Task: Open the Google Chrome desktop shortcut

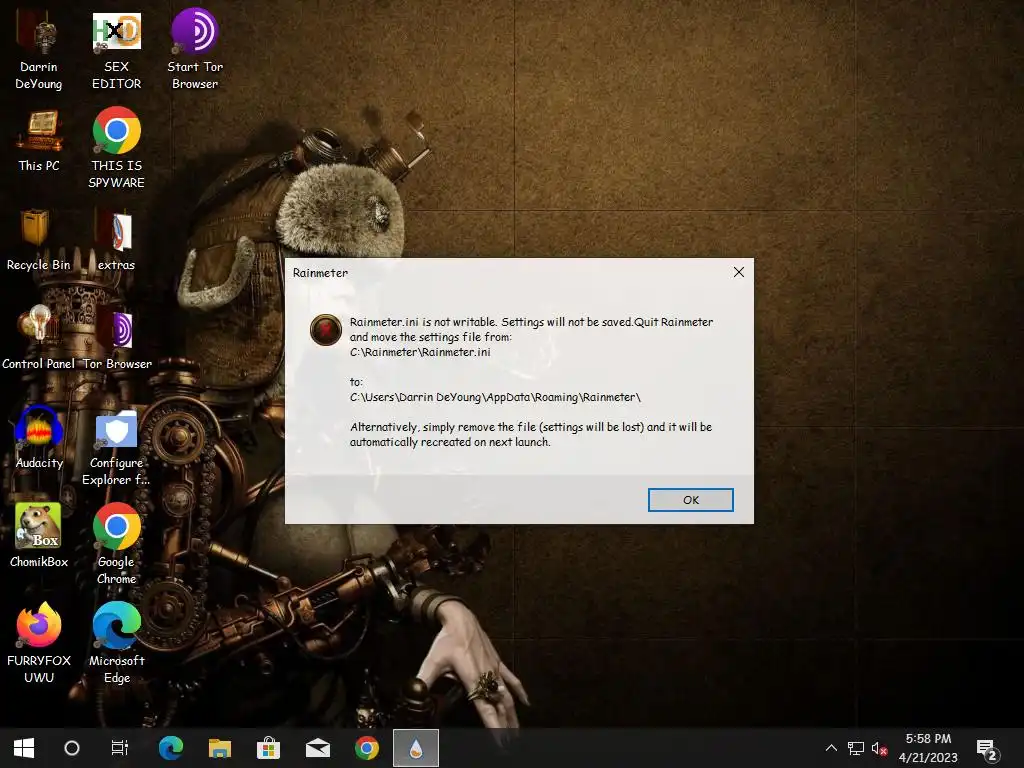Action: click(x=116, y=545)
